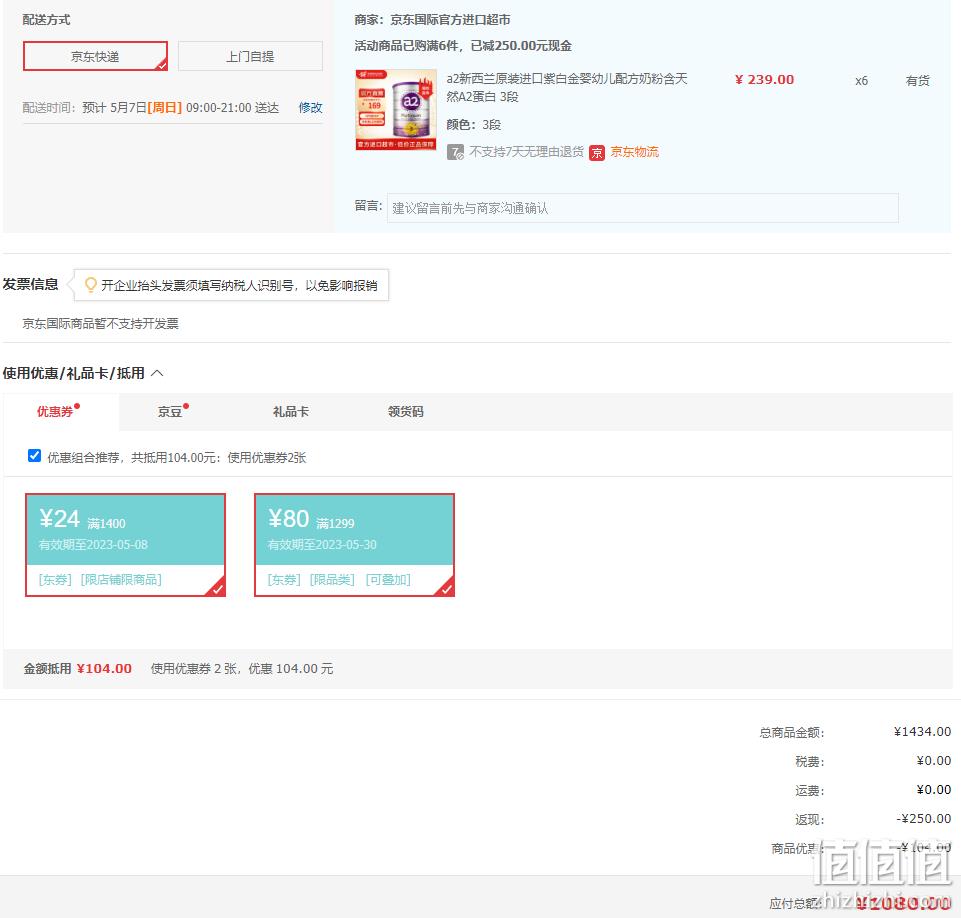This screenshot has height=918, width=961.
Task: Select 京东快递 delivery method
Action: click(x=95, y=56)
